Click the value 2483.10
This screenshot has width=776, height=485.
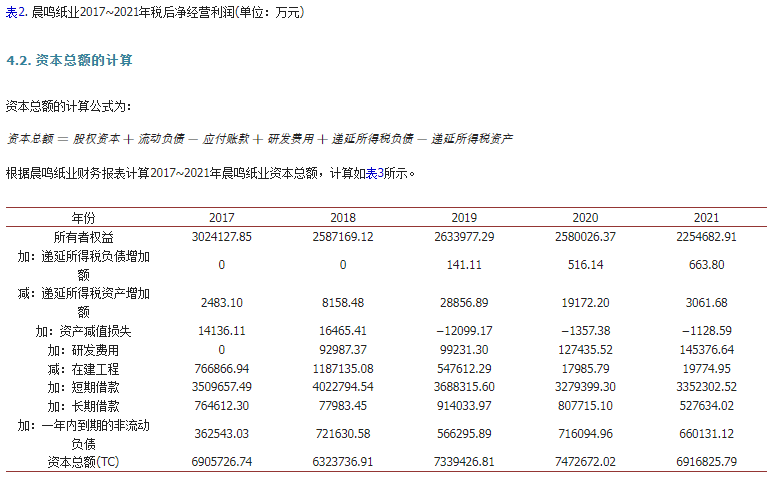coord(222,302)
